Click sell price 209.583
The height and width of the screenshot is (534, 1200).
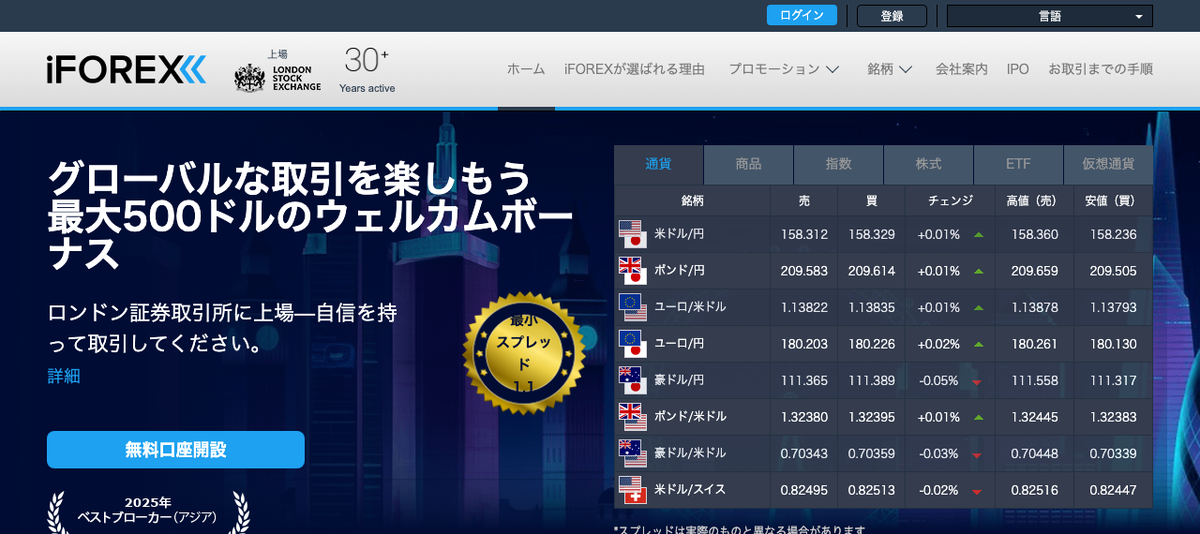click(804, 271)
